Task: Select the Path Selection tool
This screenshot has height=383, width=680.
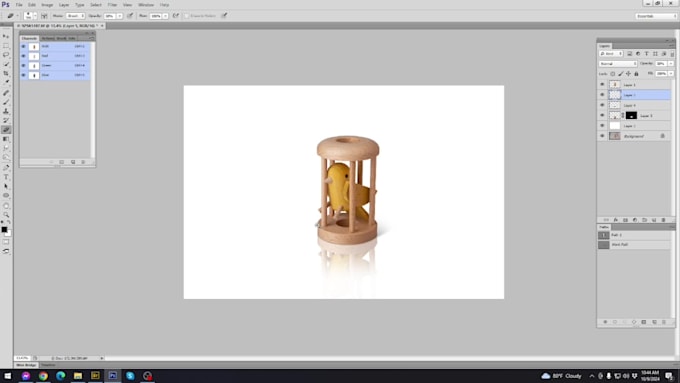Action: (6, 186)
